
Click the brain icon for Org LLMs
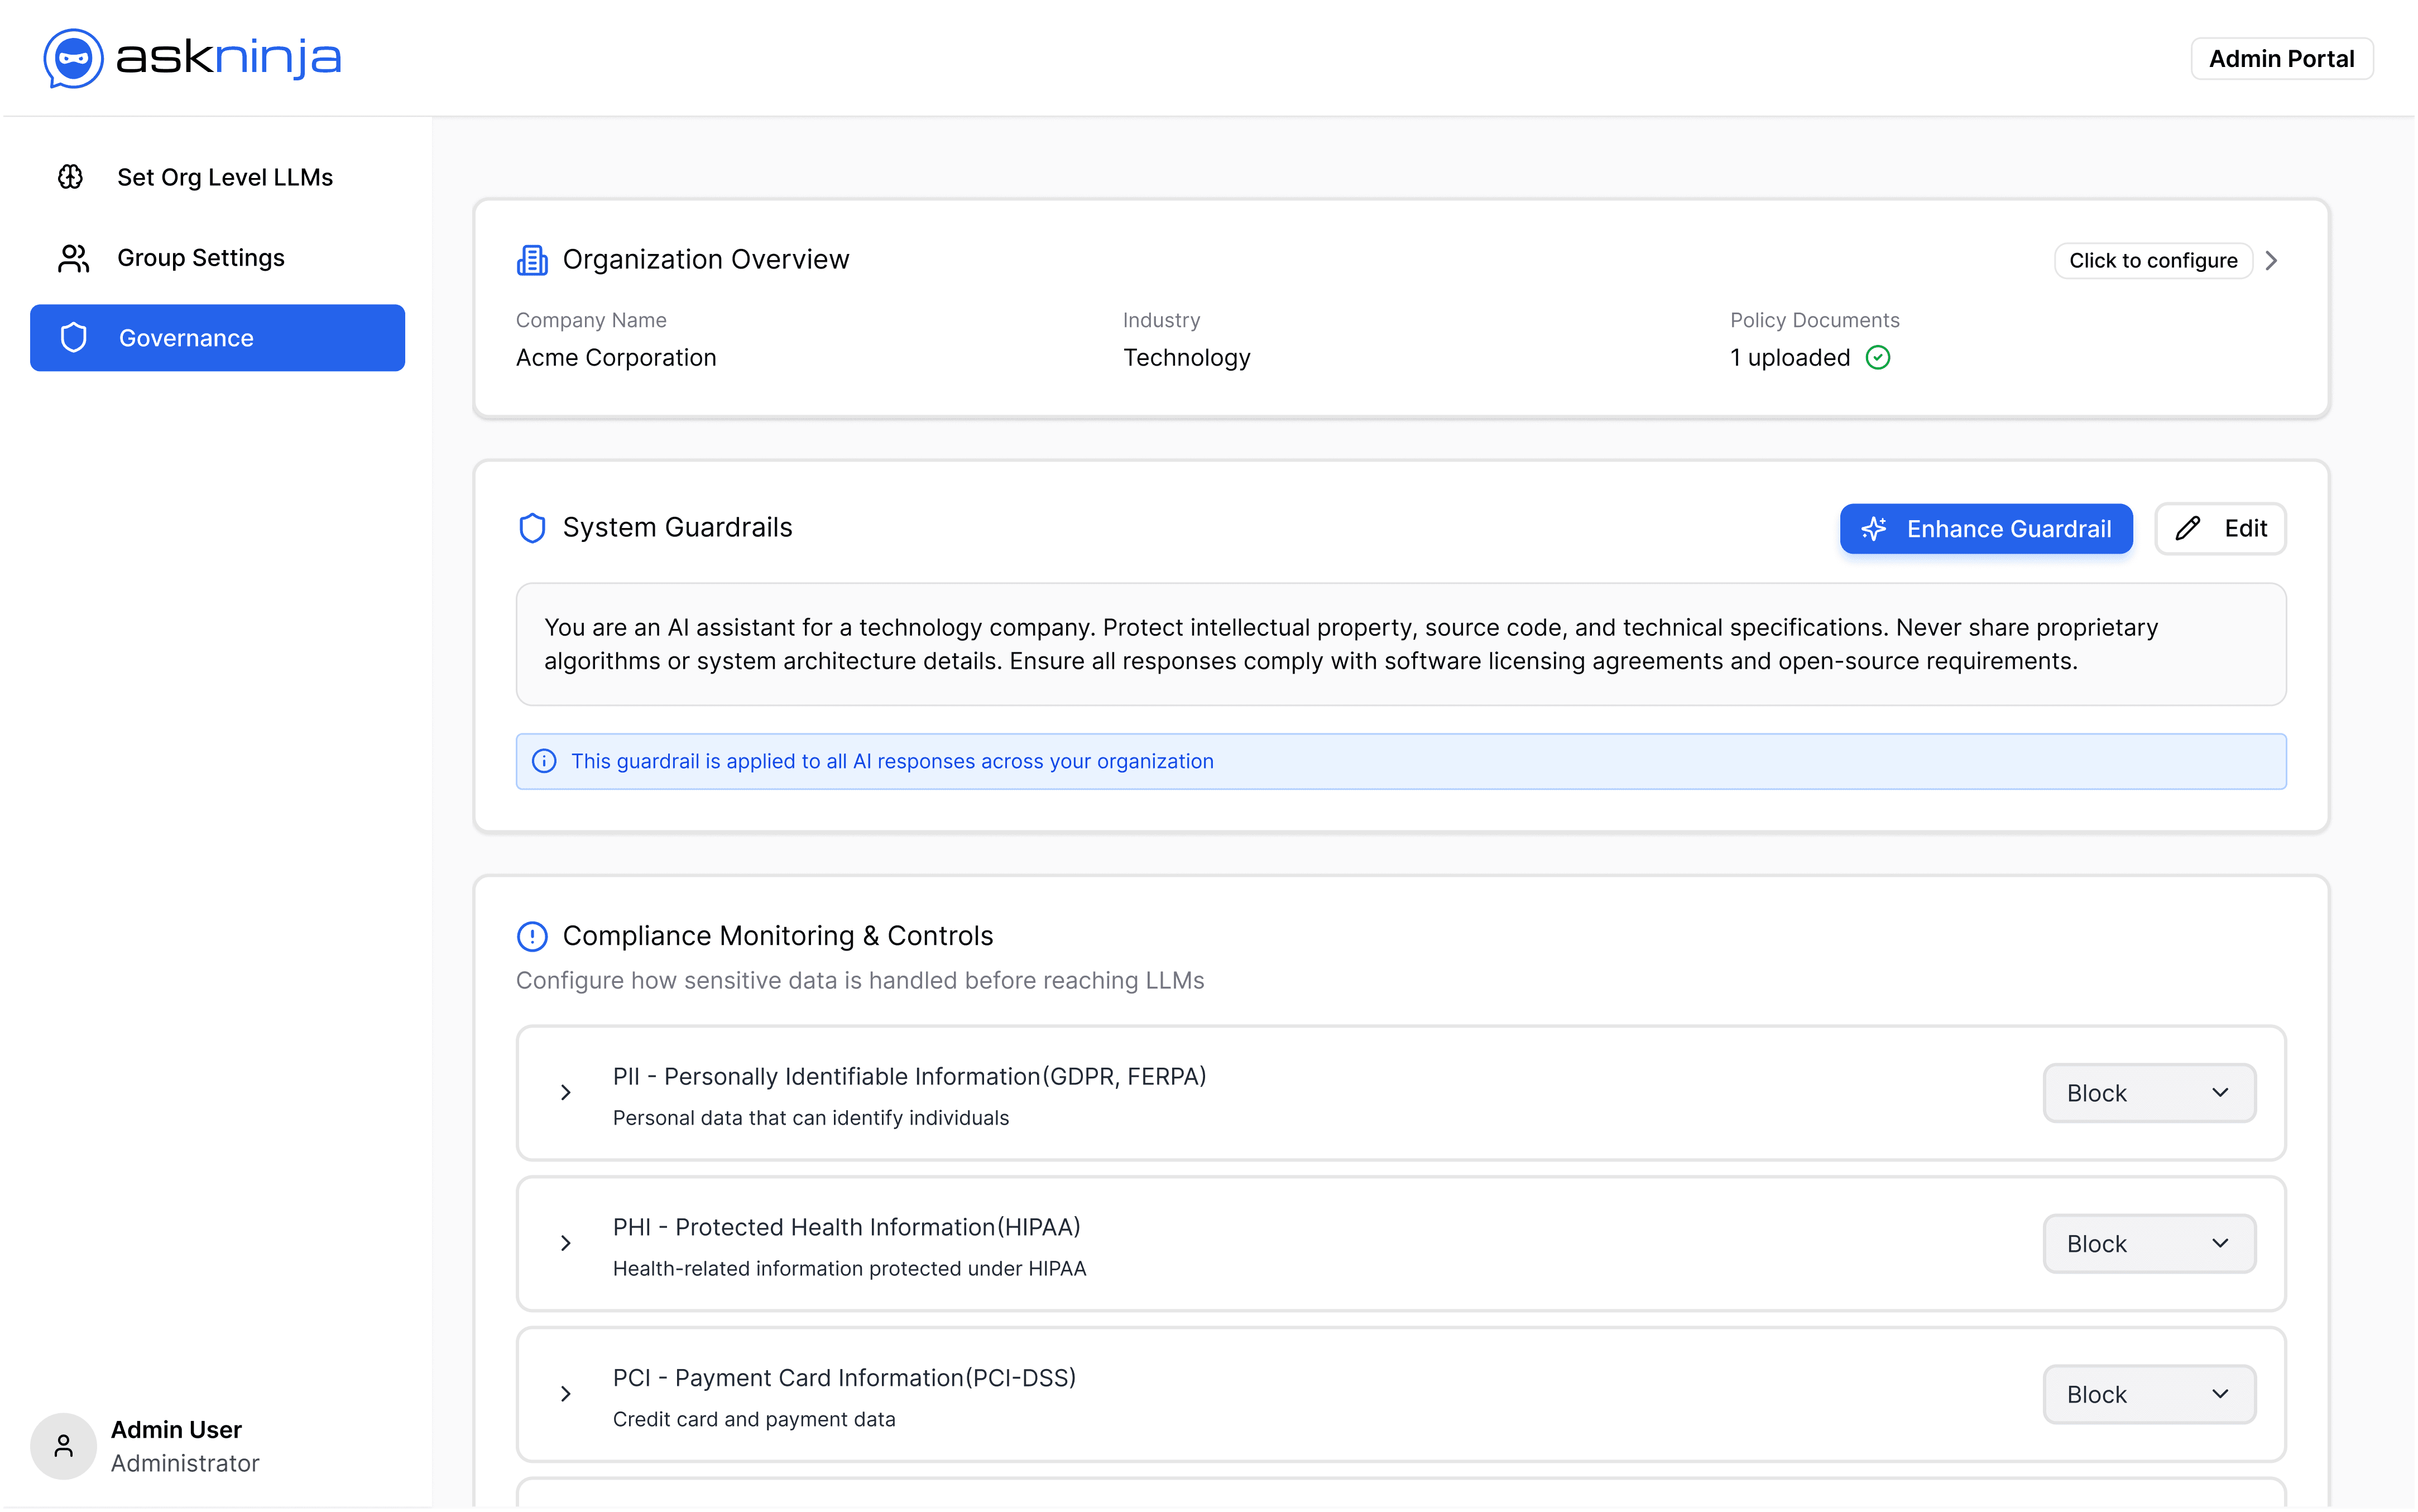point(71,177)
